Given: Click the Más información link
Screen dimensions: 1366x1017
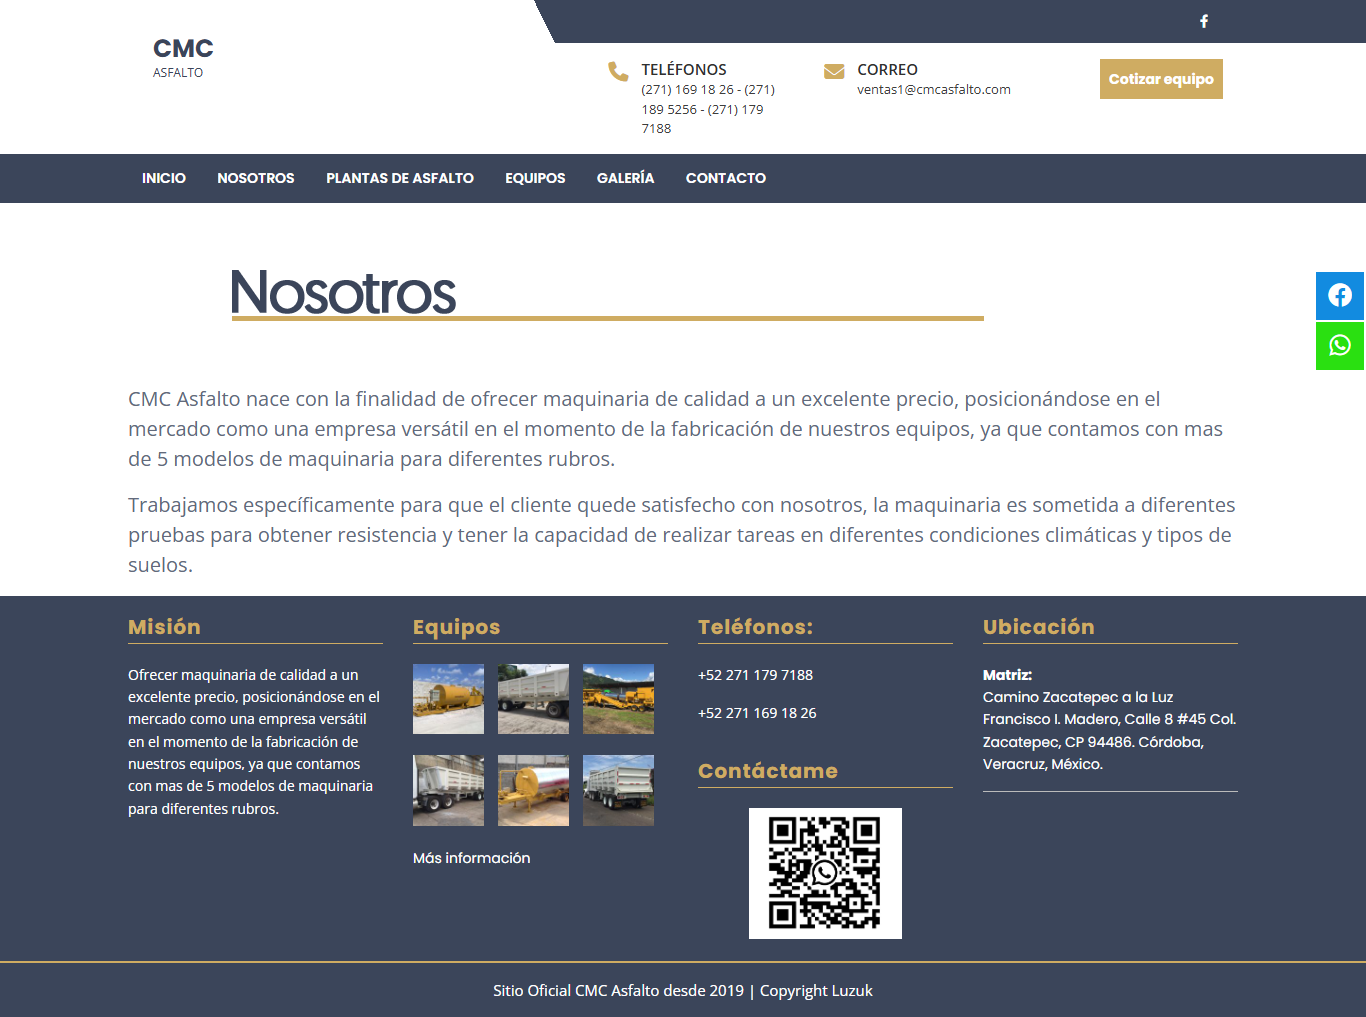Looking at the screenshot, I should 471,858.
